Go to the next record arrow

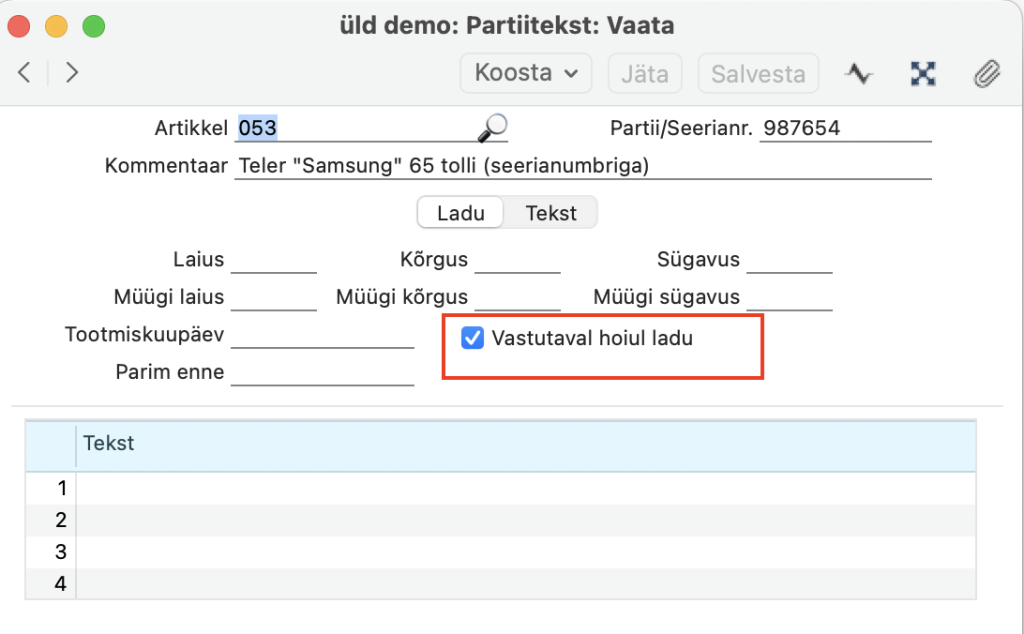(71, 73)
